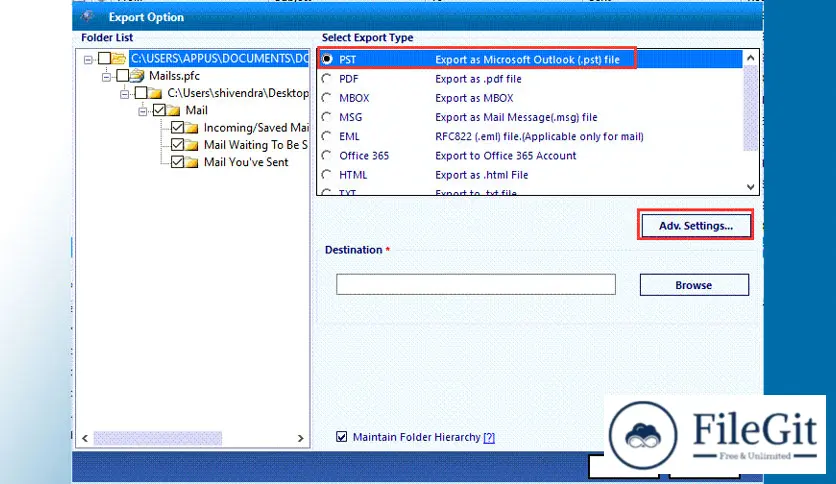Uncheck Incoming/Saved Mail folder checkbox
This screenshot has width=836, height=484.
click(x=178, y=127)
